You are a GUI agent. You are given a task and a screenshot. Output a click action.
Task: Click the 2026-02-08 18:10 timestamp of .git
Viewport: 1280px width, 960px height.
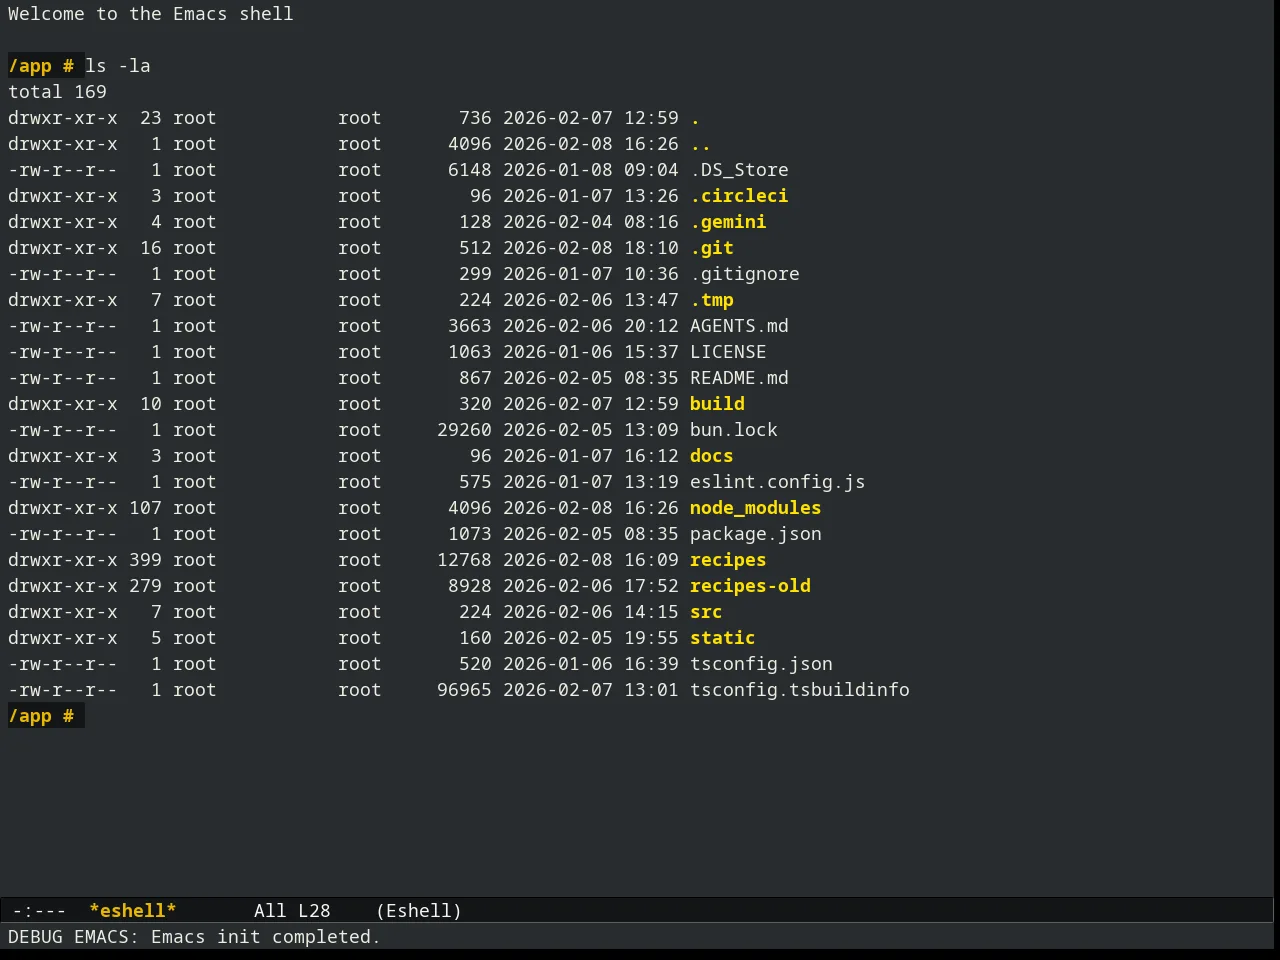coord(591,248)
